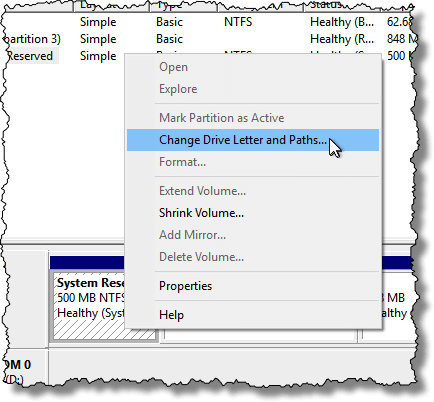Select the Reserved volume row name
This screenshot has width=434, height=402.
pos(30,56)
